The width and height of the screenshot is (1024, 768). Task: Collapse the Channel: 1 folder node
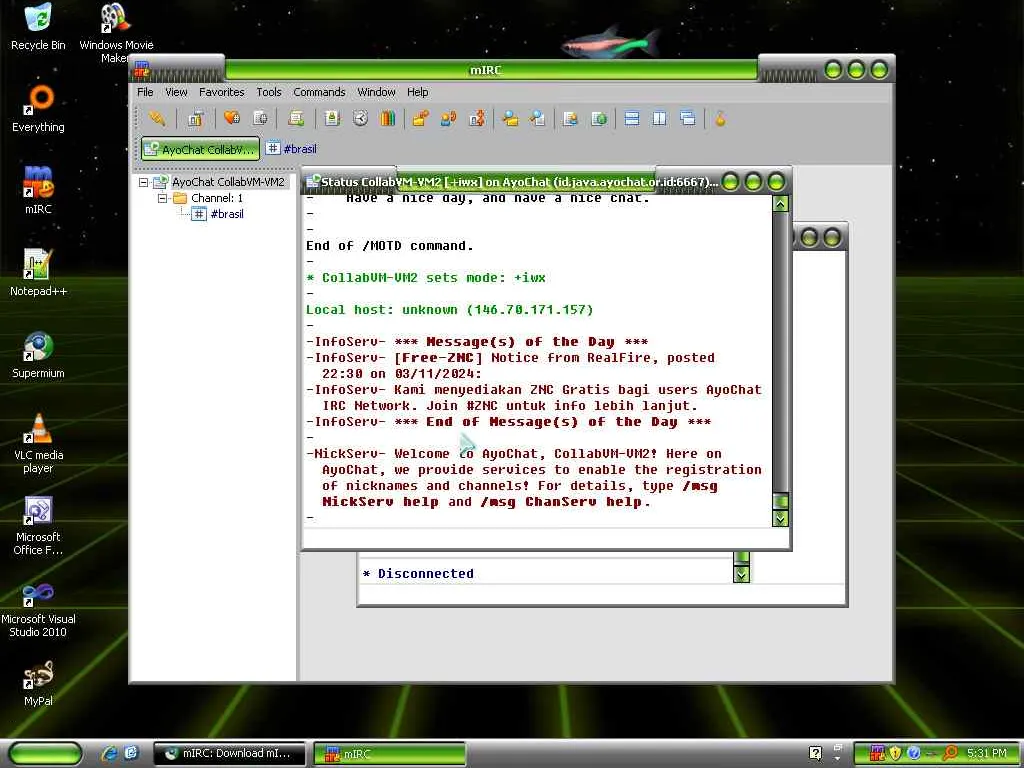click(x=162, y=198)
